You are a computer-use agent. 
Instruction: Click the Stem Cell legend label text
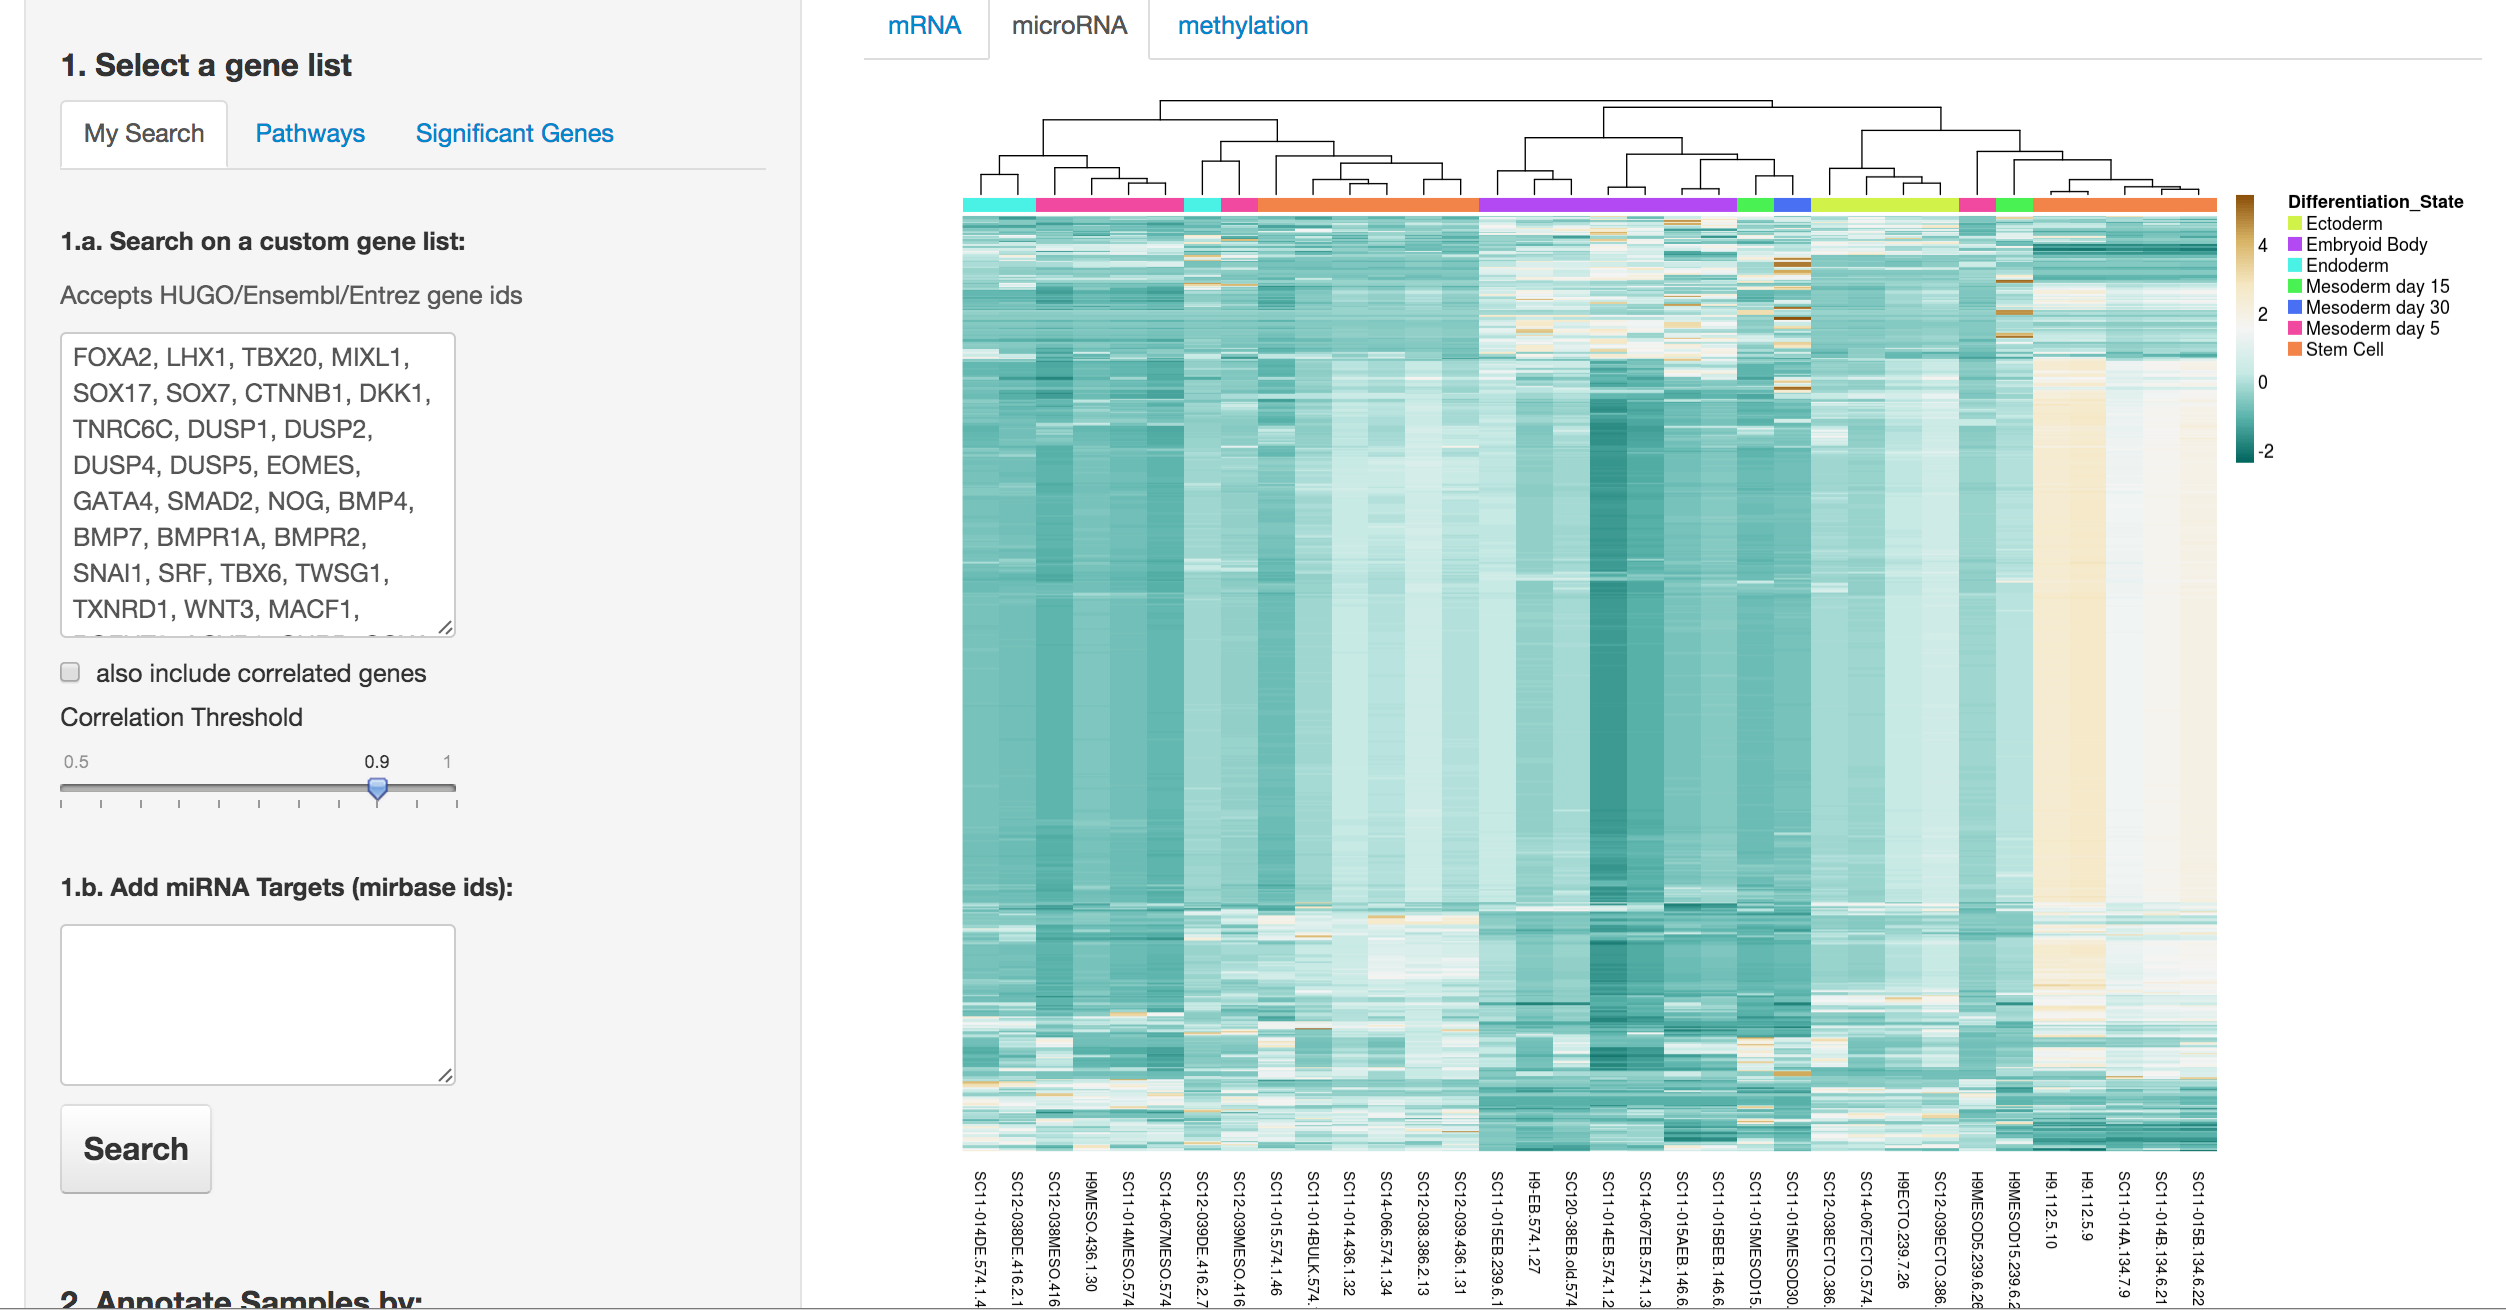(x=2344, y=350)
